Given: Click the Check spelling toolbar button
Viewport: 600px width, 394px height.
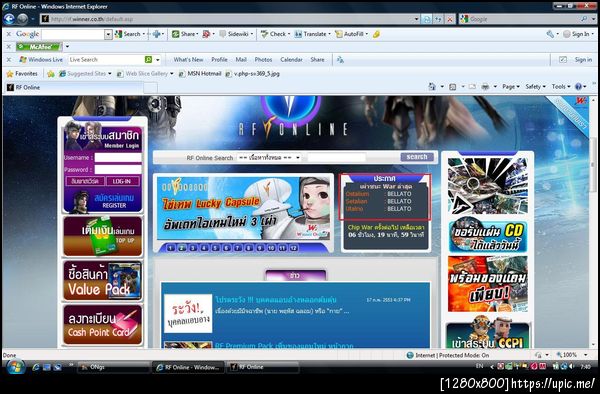Looking at the screenshot, I should click(274, 34).
